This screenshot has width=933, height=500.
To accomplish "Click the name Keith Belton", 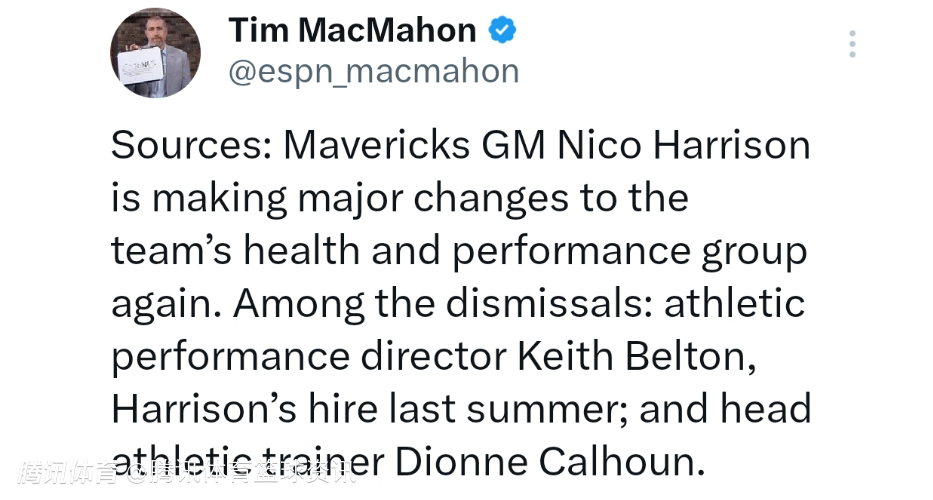I will 637,357.
